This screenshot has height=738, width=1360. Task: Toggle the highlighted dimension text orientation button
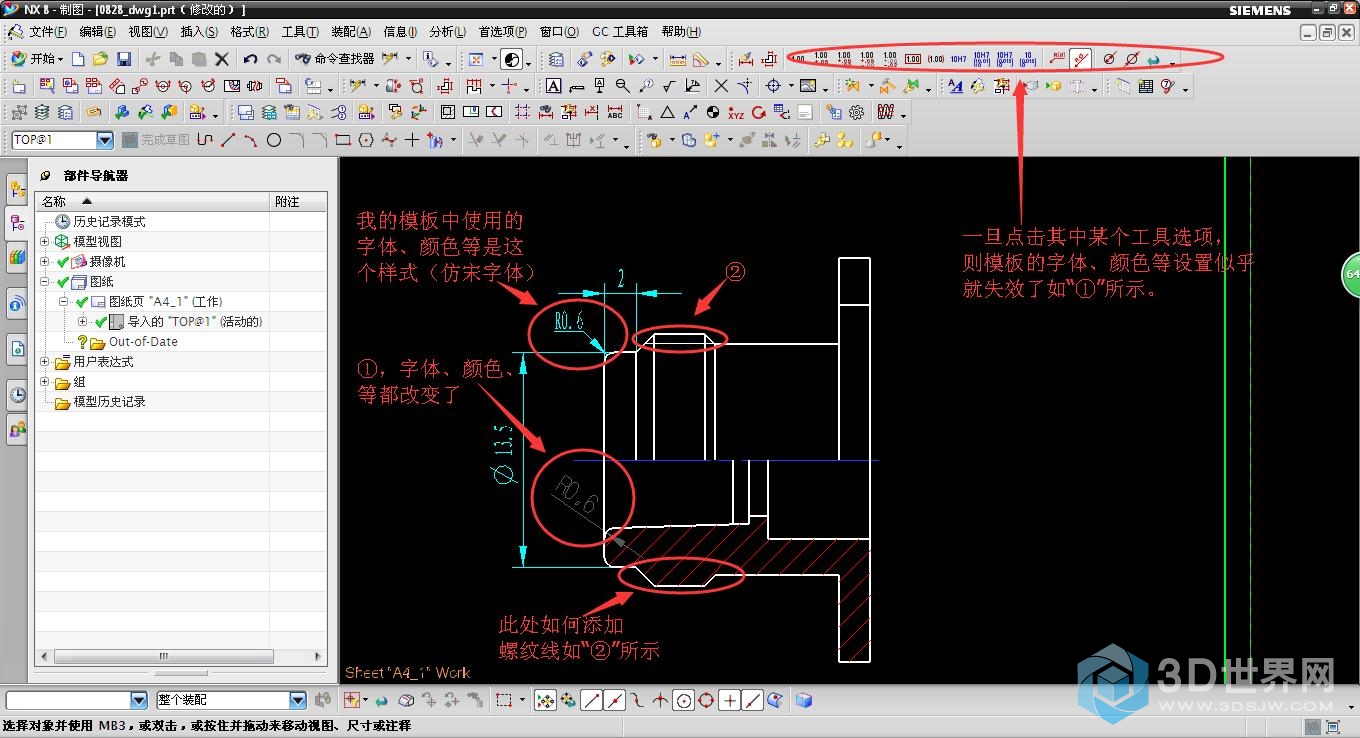[x=1080, y=59]
